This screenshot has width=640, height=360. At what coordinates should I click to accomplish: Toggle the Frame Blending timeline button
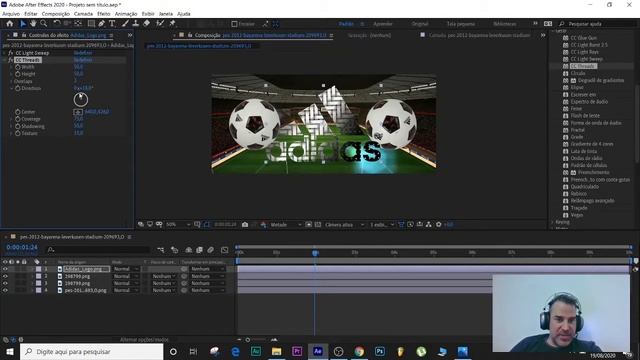tap(200, 250)
